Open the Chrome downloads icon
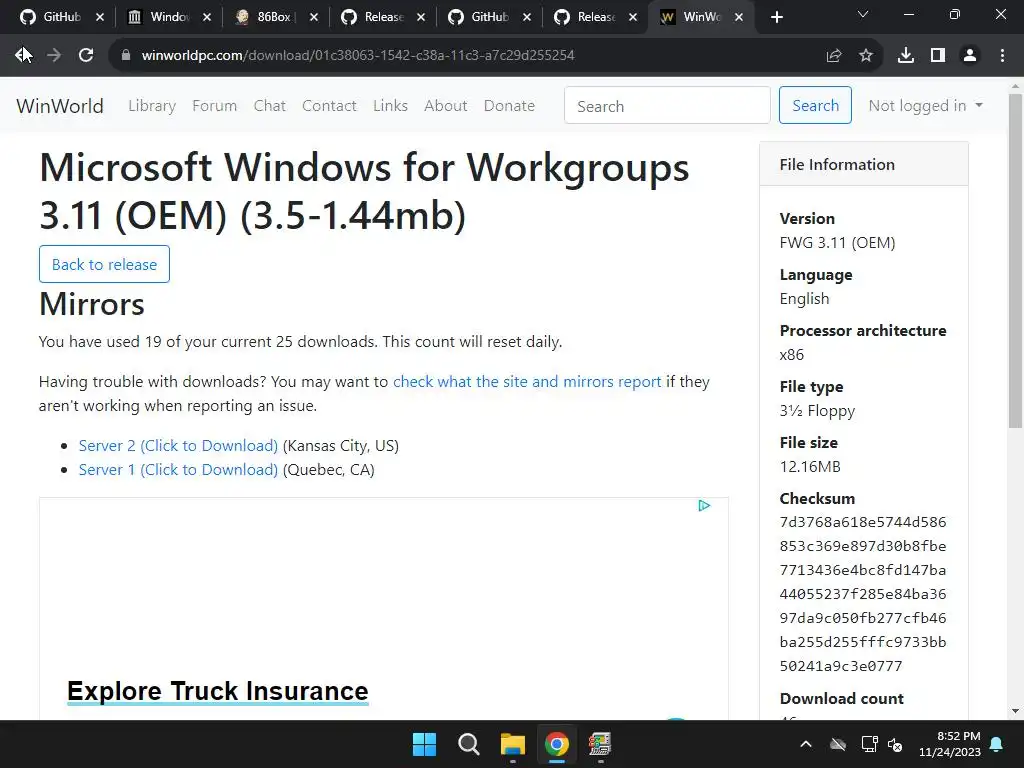This screenshot has width=1024, height=768. [x=906, y=56]
